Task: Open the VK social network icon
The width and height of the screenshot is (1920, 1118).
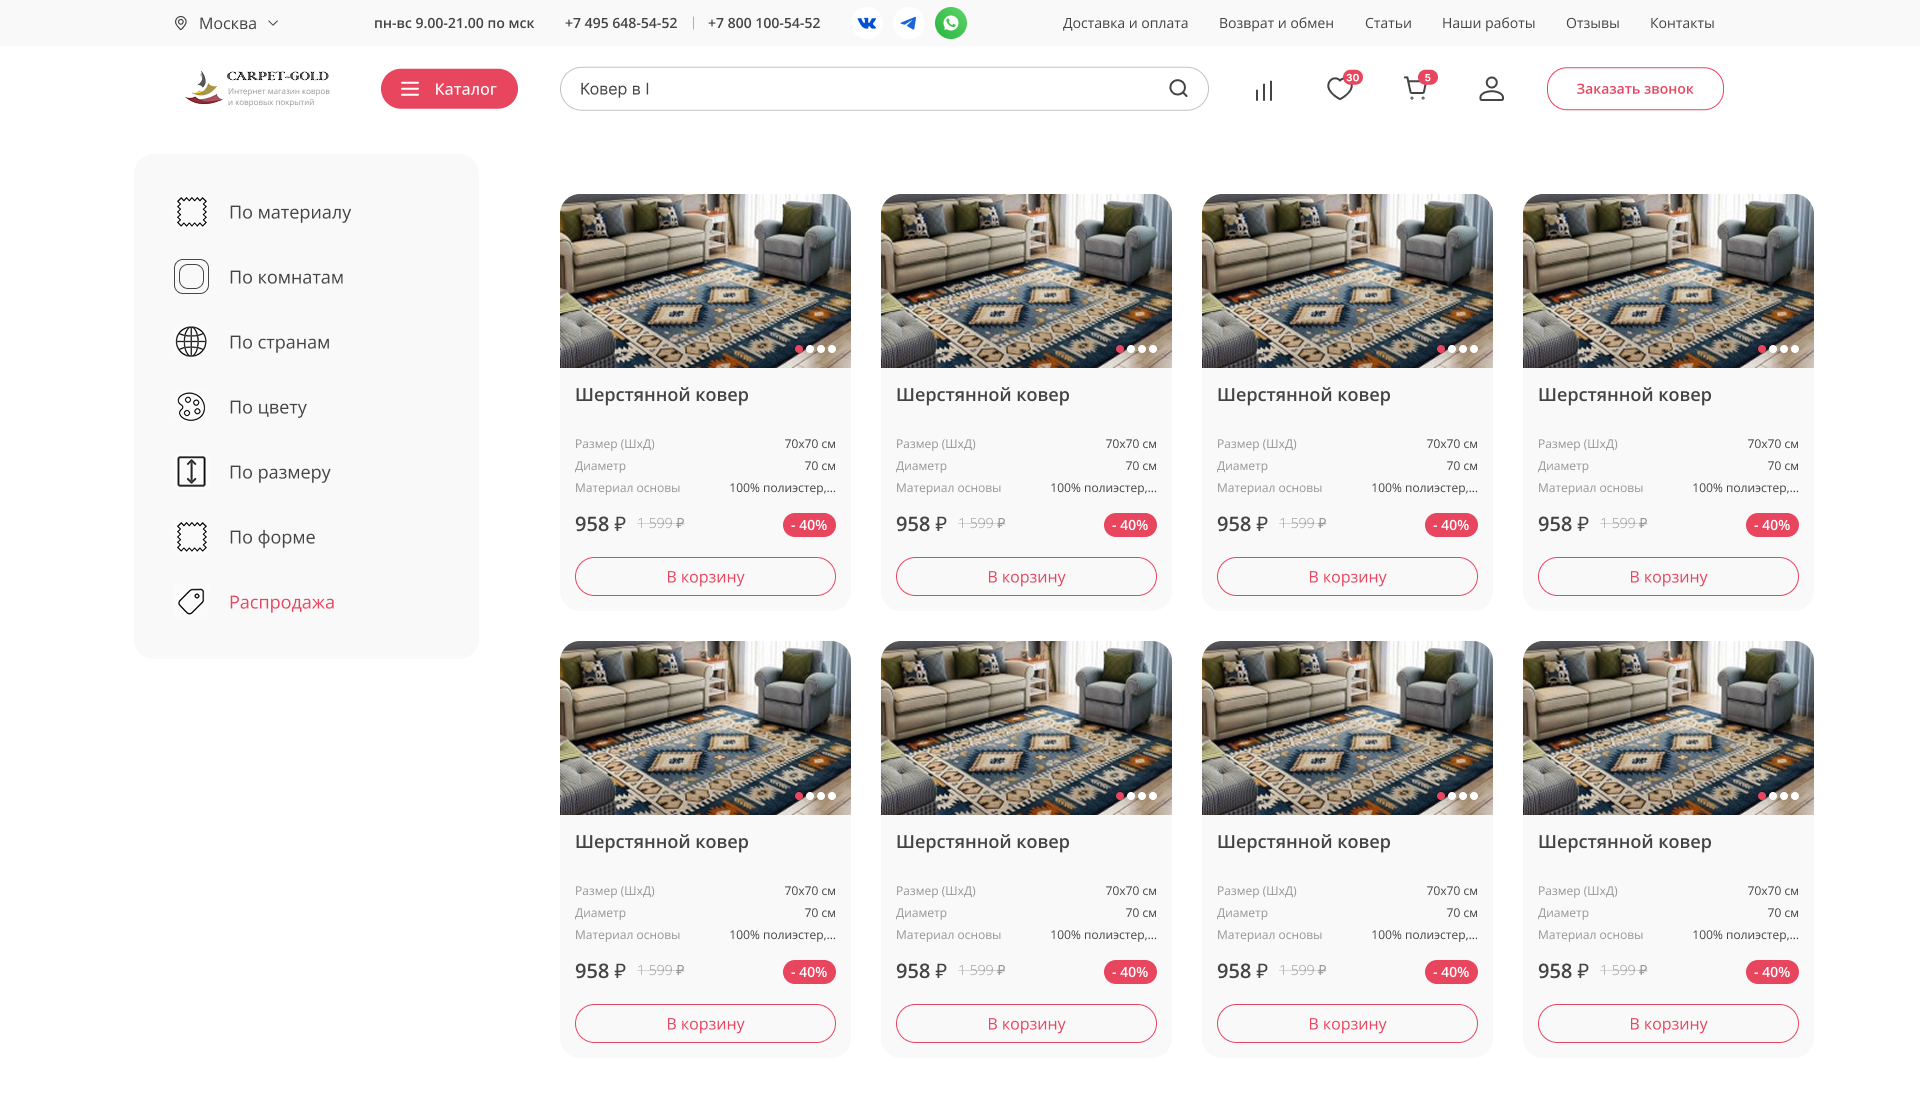Action: pos(867,23)
